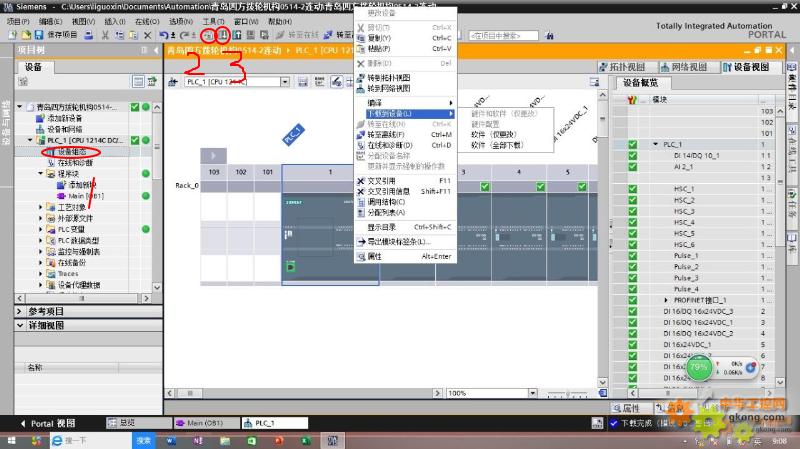
Task: Open the 项目(P) menu
Action: (x=18, y=21)
